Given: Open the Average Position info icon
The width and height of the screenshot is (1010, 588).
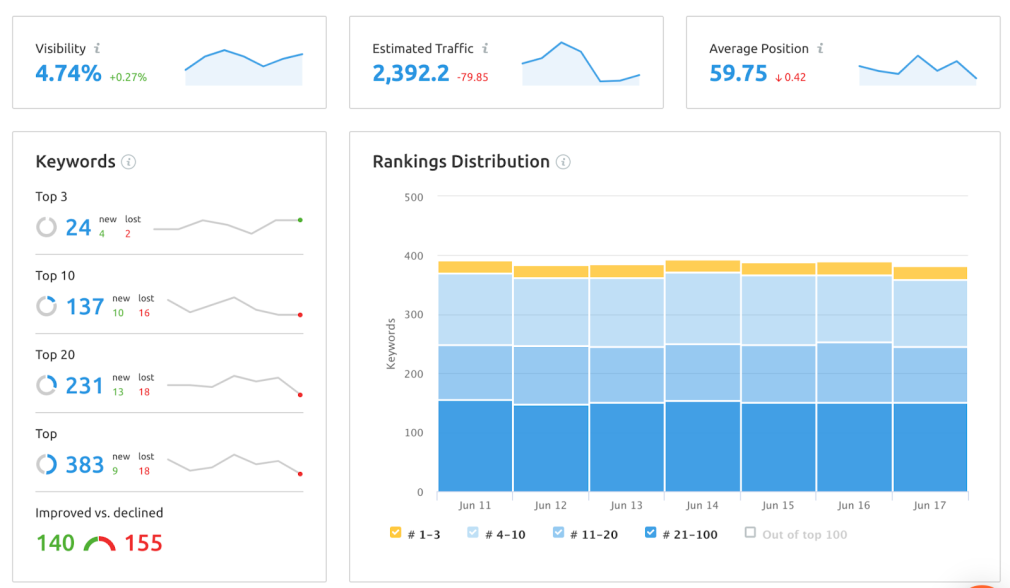Looking at the screenshot, I should (822, 48).
